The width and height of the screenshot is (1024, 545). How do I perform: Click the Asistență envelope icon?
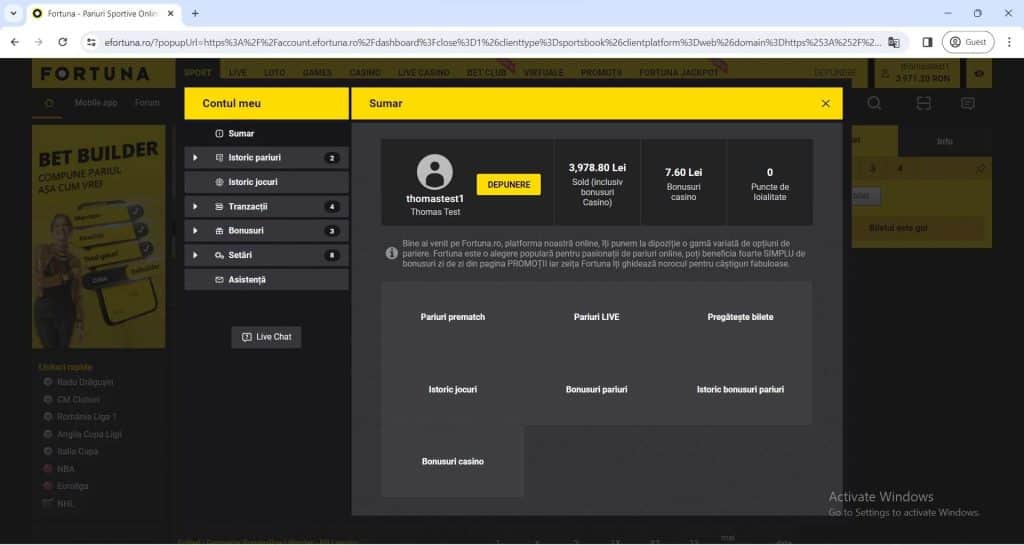click(219, 279)
